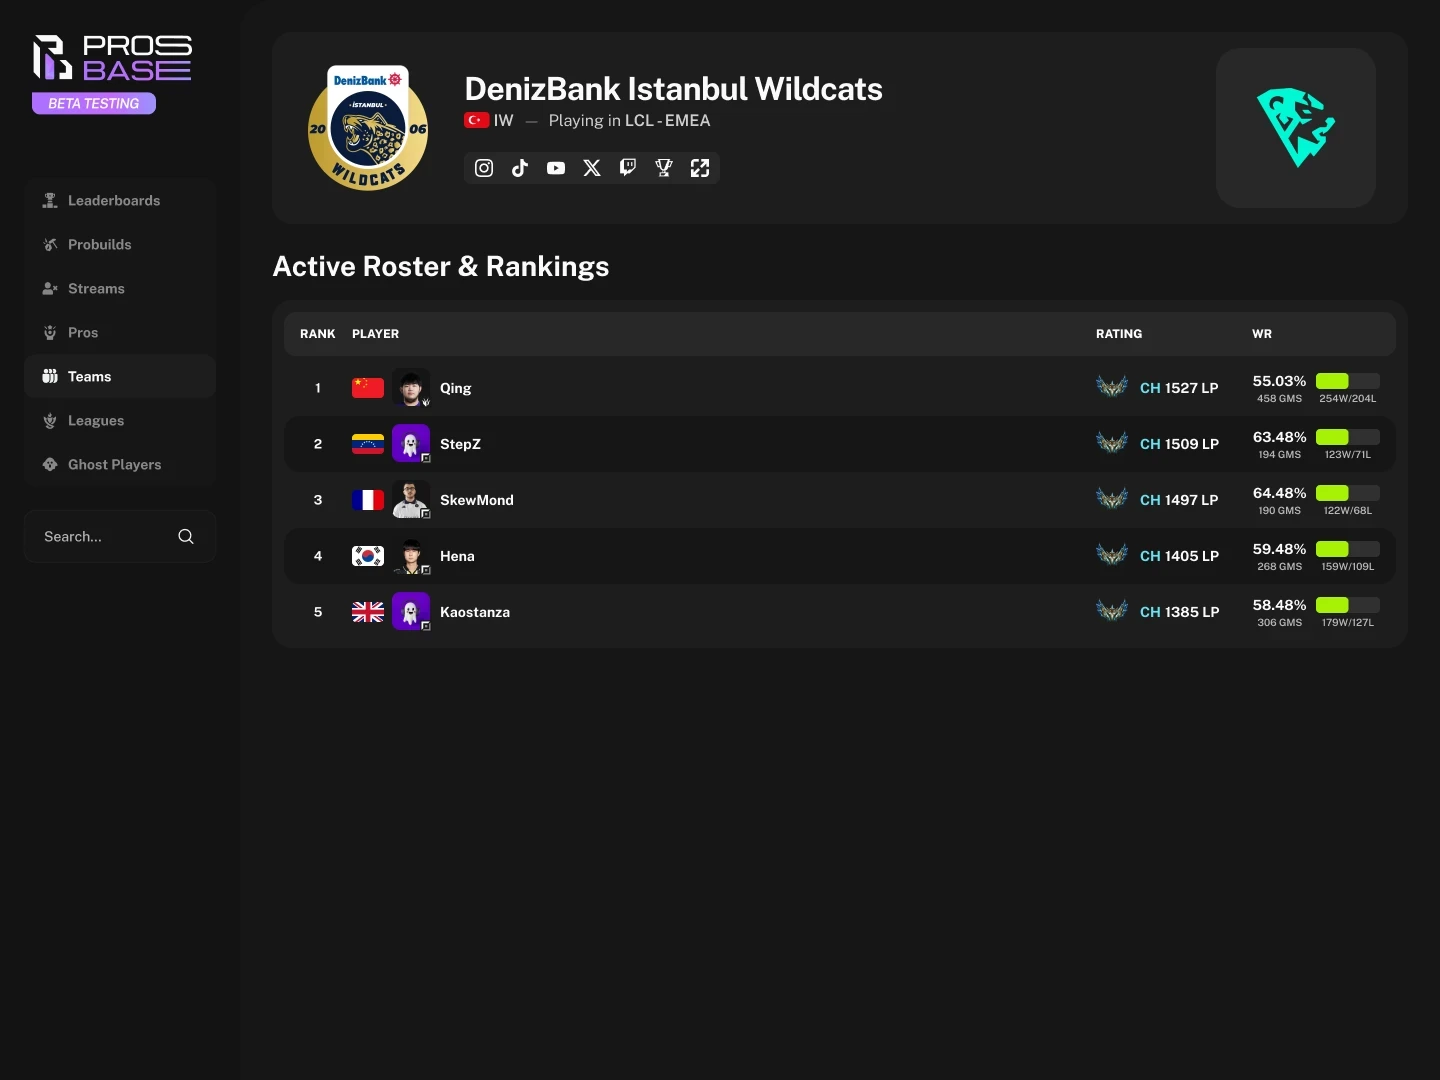Click the France flag next to SkewMond
The height and width of the screenshot is (1080, 1440).
click(368, 500)
